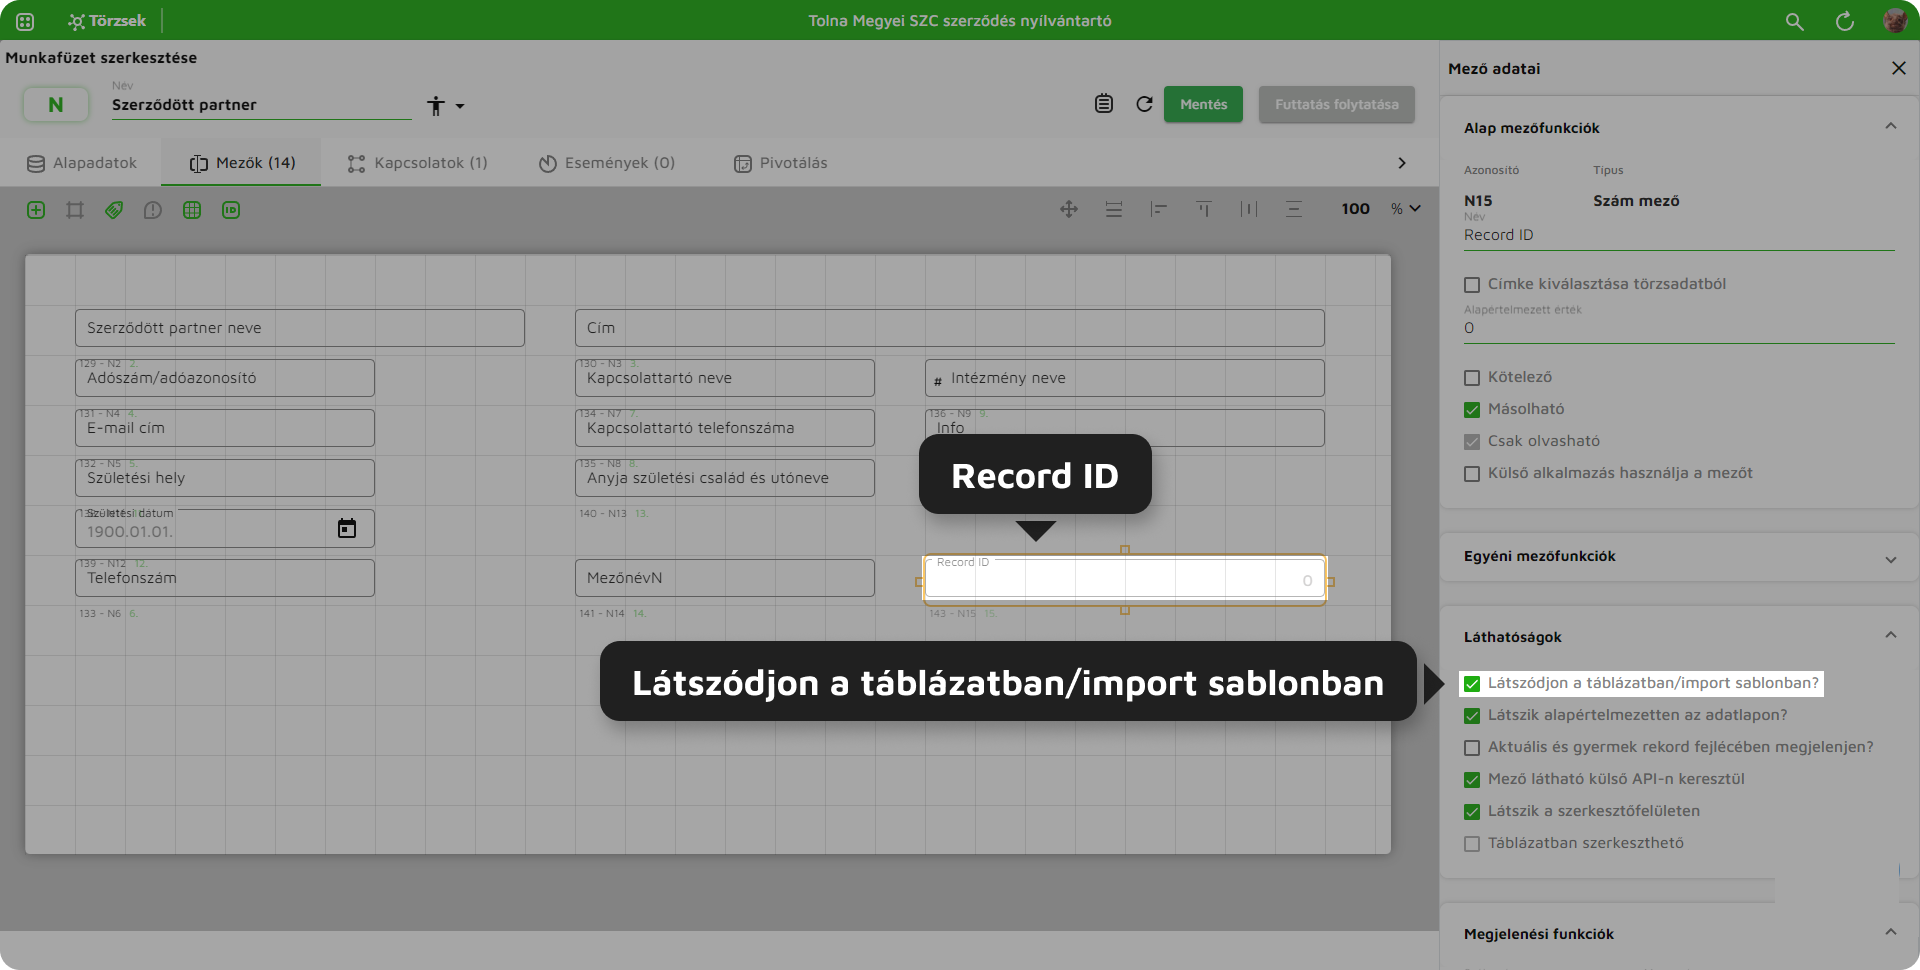
Task: Collapse the Láthatóságok section
Action: pos(1891,636)
